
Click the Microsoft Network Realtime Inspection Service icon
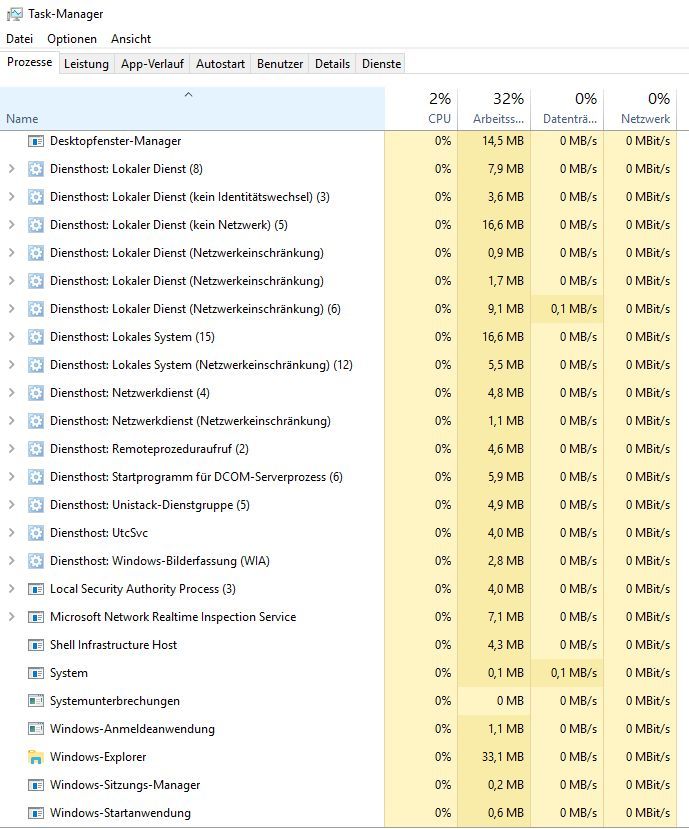click(x=35, y=618)
